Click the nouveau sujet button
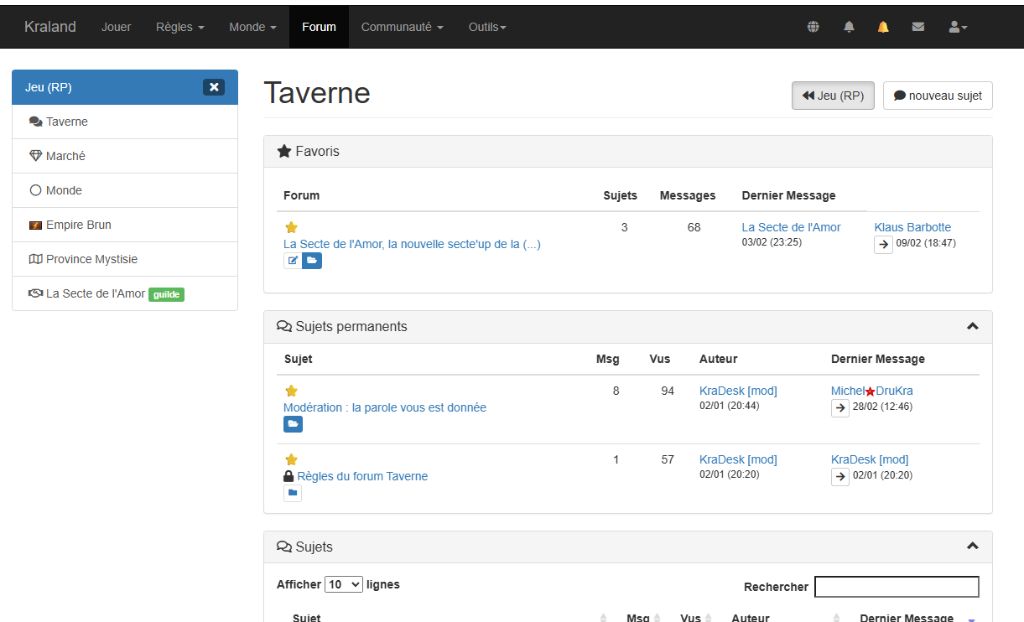 (937, 96)
